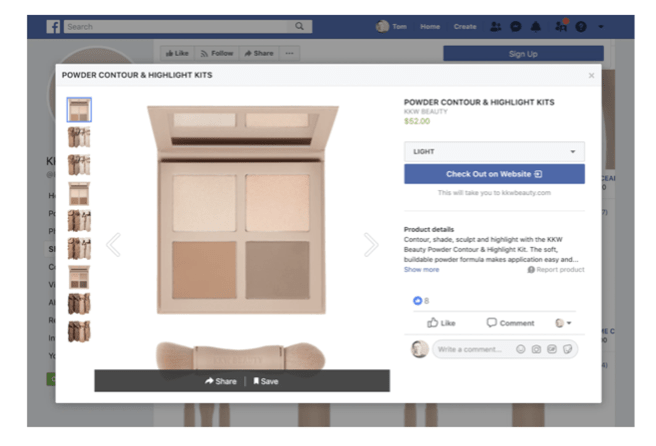Open the comment-as profile selector
This screenshot has width=656, height=446.
pyautogui.click(x=563, y=323)
